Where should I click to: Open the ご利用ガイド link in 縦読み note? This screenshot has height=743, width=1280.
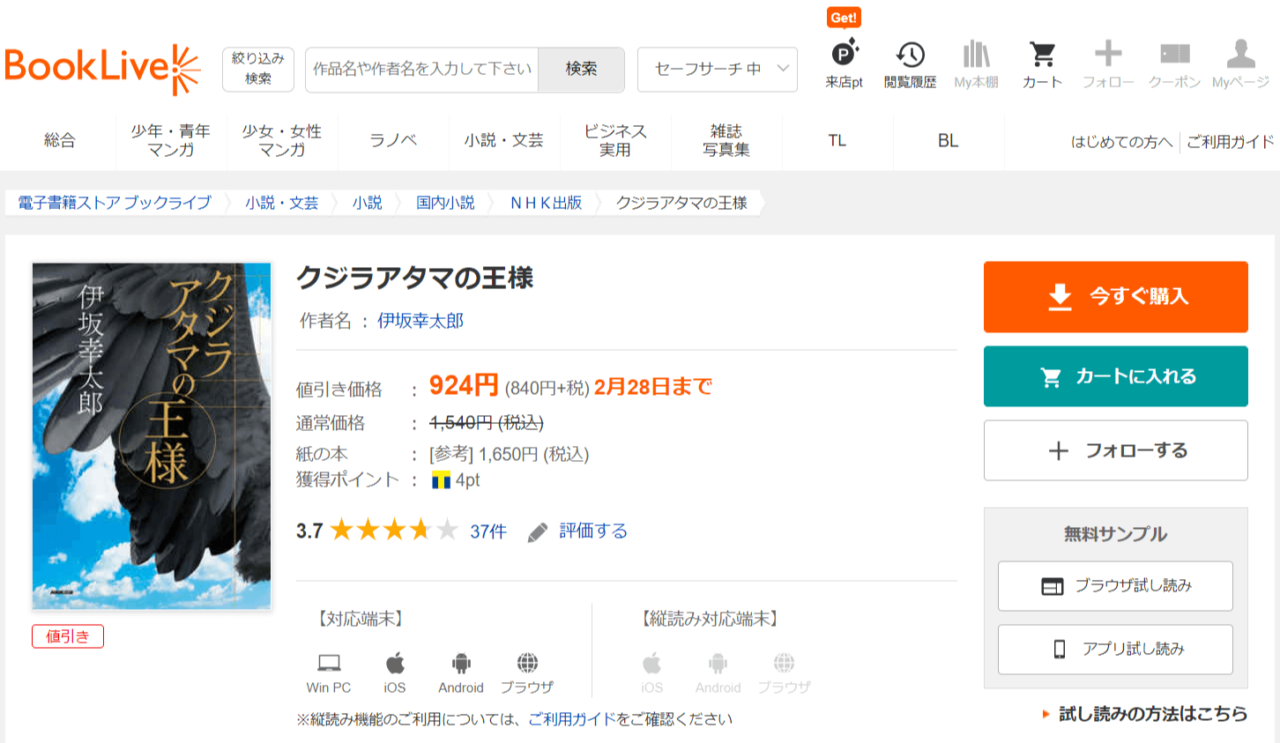point(572,718)
